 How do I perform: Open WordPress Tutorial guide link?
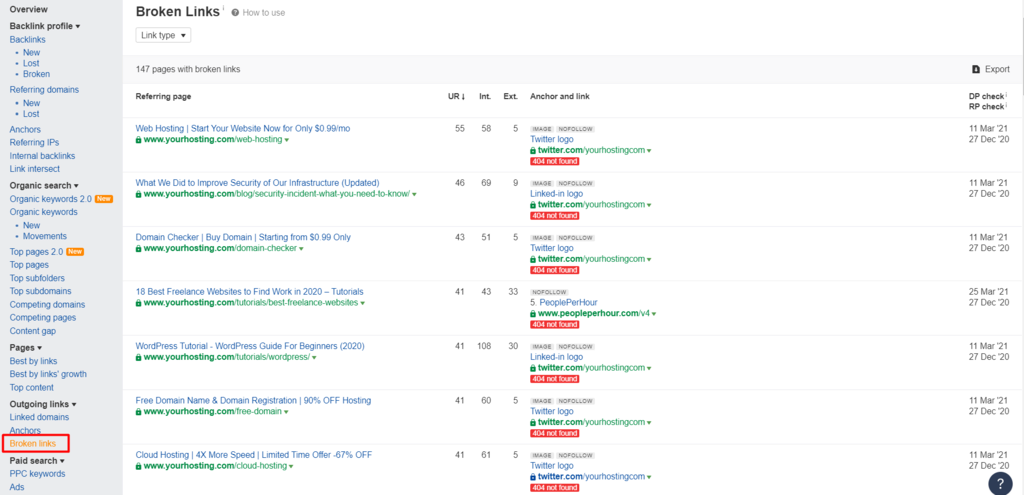pos(250,345)
